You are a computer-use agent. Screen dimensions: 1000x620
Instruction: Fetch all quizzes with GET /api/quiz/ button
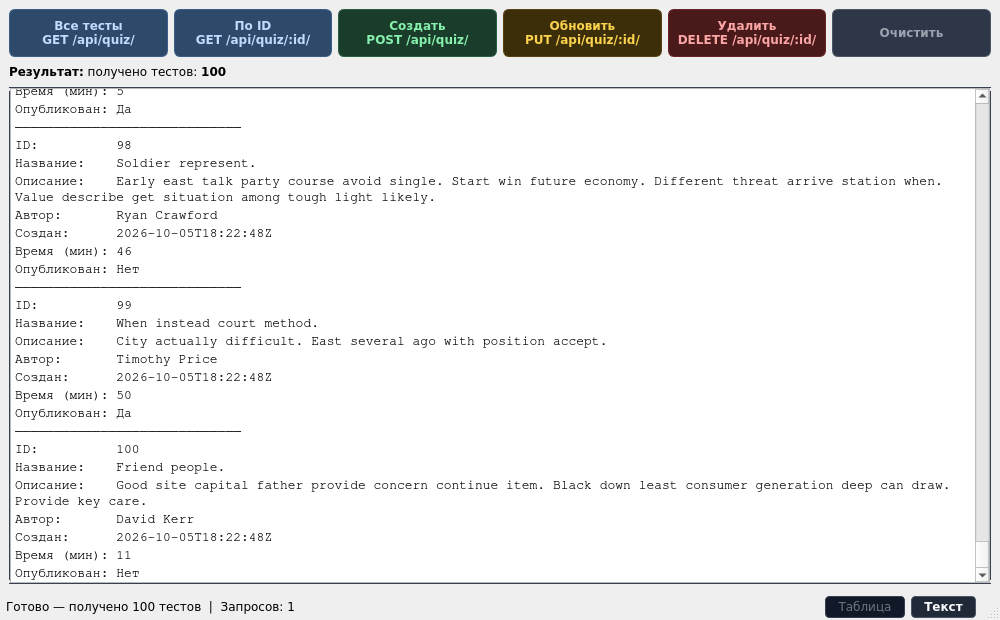pos(88,33)
